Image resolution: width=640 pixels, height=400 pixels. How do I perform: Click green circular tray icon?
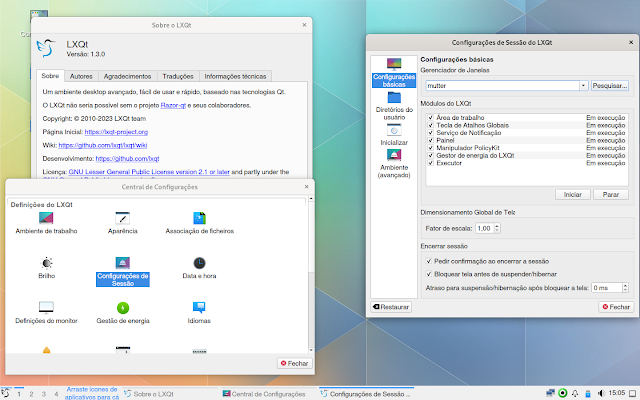562,393
